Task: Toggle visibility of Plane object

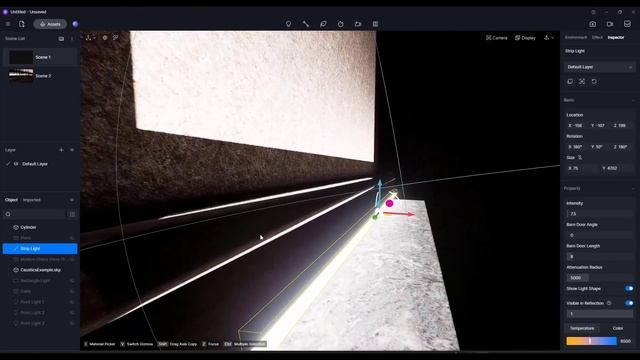Action: [x=72, y=238]
